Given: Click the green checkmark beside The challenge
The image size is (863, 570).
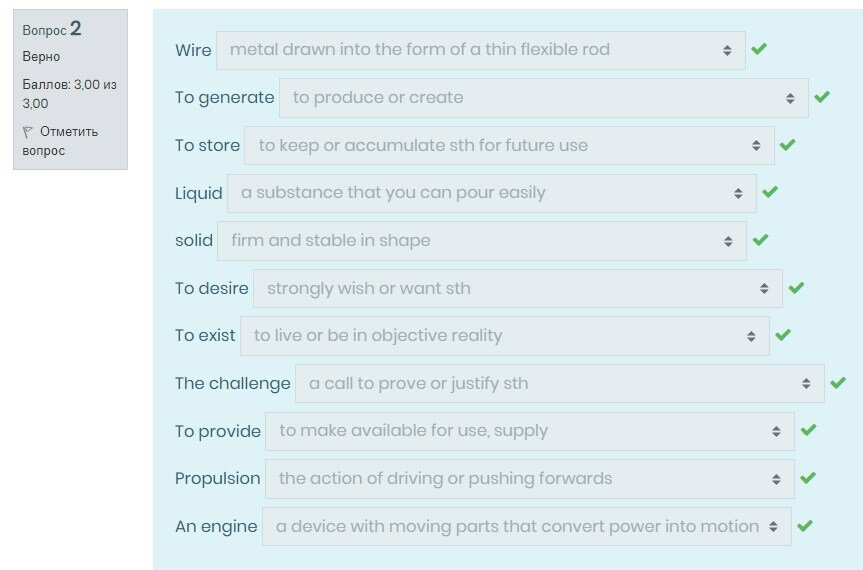Looking at the screenshot, I should pos(838,383).
